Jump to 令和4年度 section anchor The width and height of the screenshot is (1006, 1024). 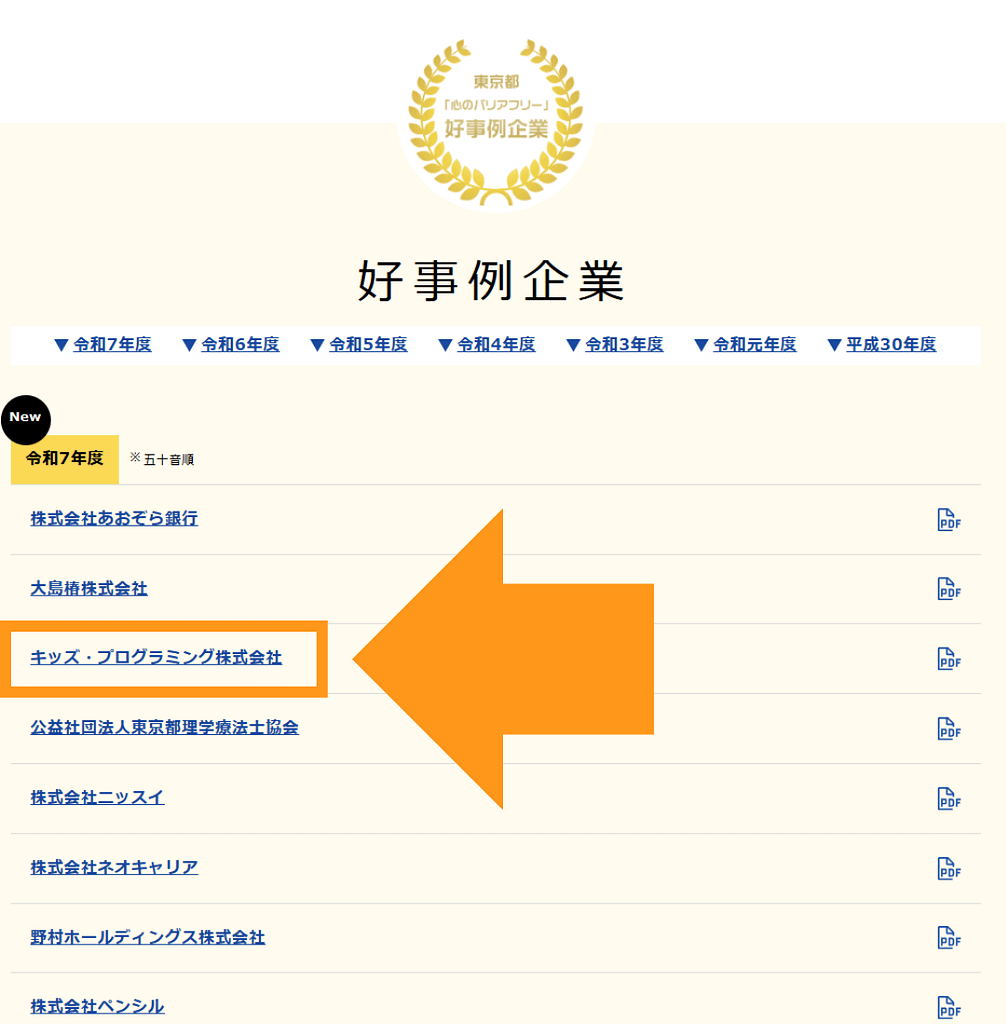click(x=496, y=345)
